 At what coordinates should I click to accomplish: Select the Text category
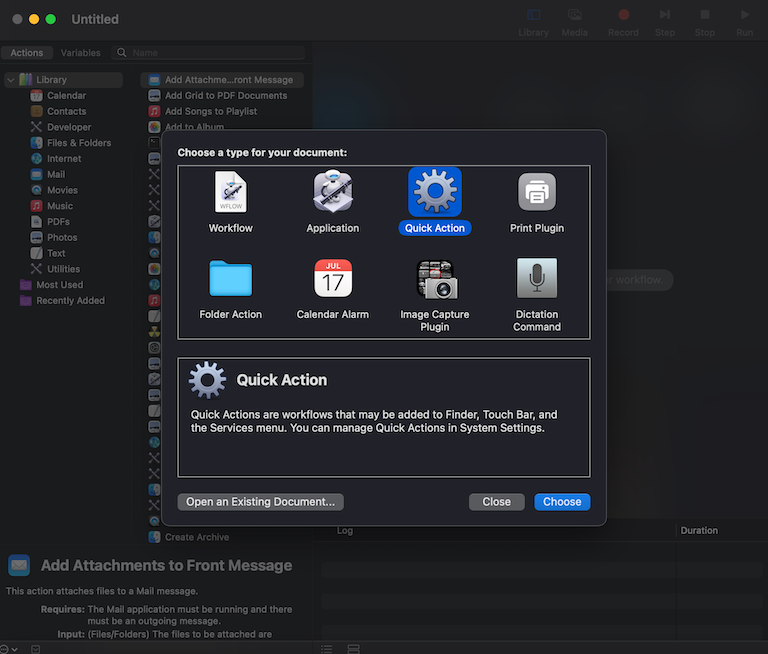(56, 253)
